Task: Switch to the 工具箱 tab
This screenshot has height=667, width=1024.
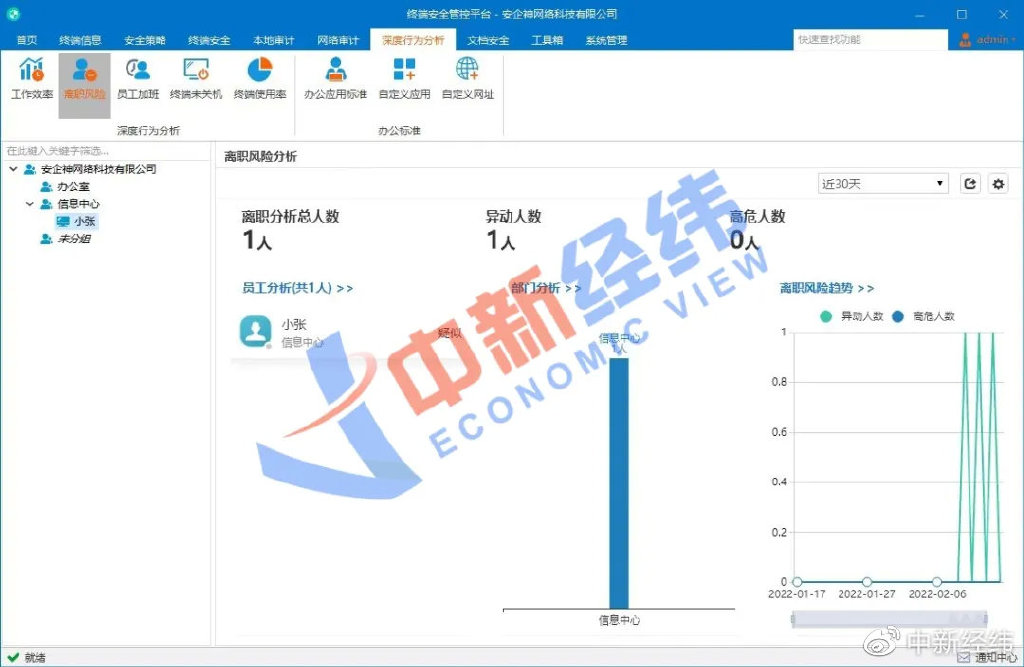Action: [x=547, y=40]
